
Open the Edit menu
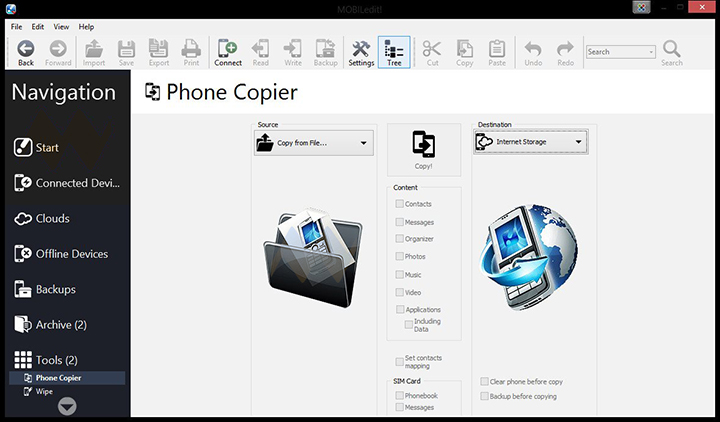(38, 27)
